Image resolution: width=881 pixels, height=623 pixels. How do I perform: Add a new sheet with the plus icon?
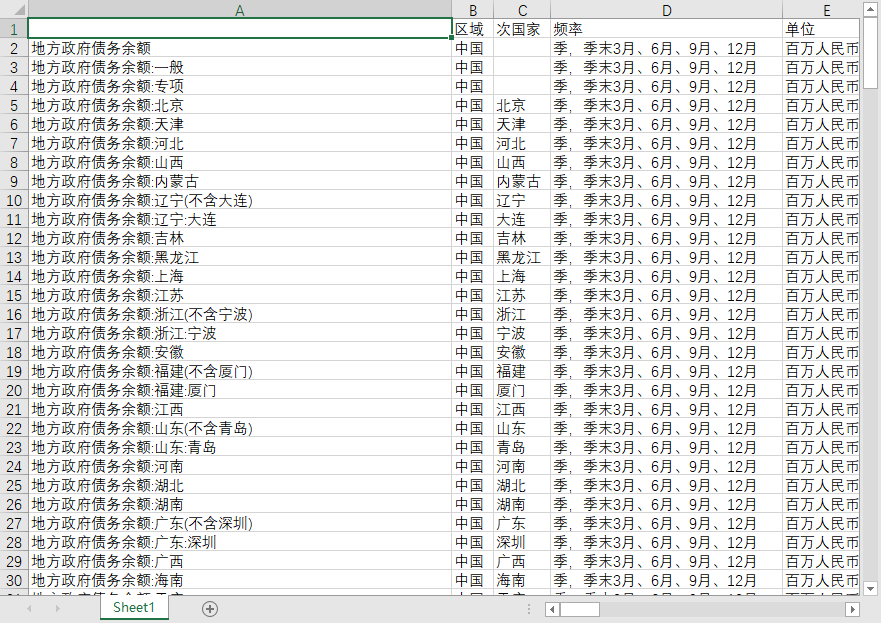210,608
